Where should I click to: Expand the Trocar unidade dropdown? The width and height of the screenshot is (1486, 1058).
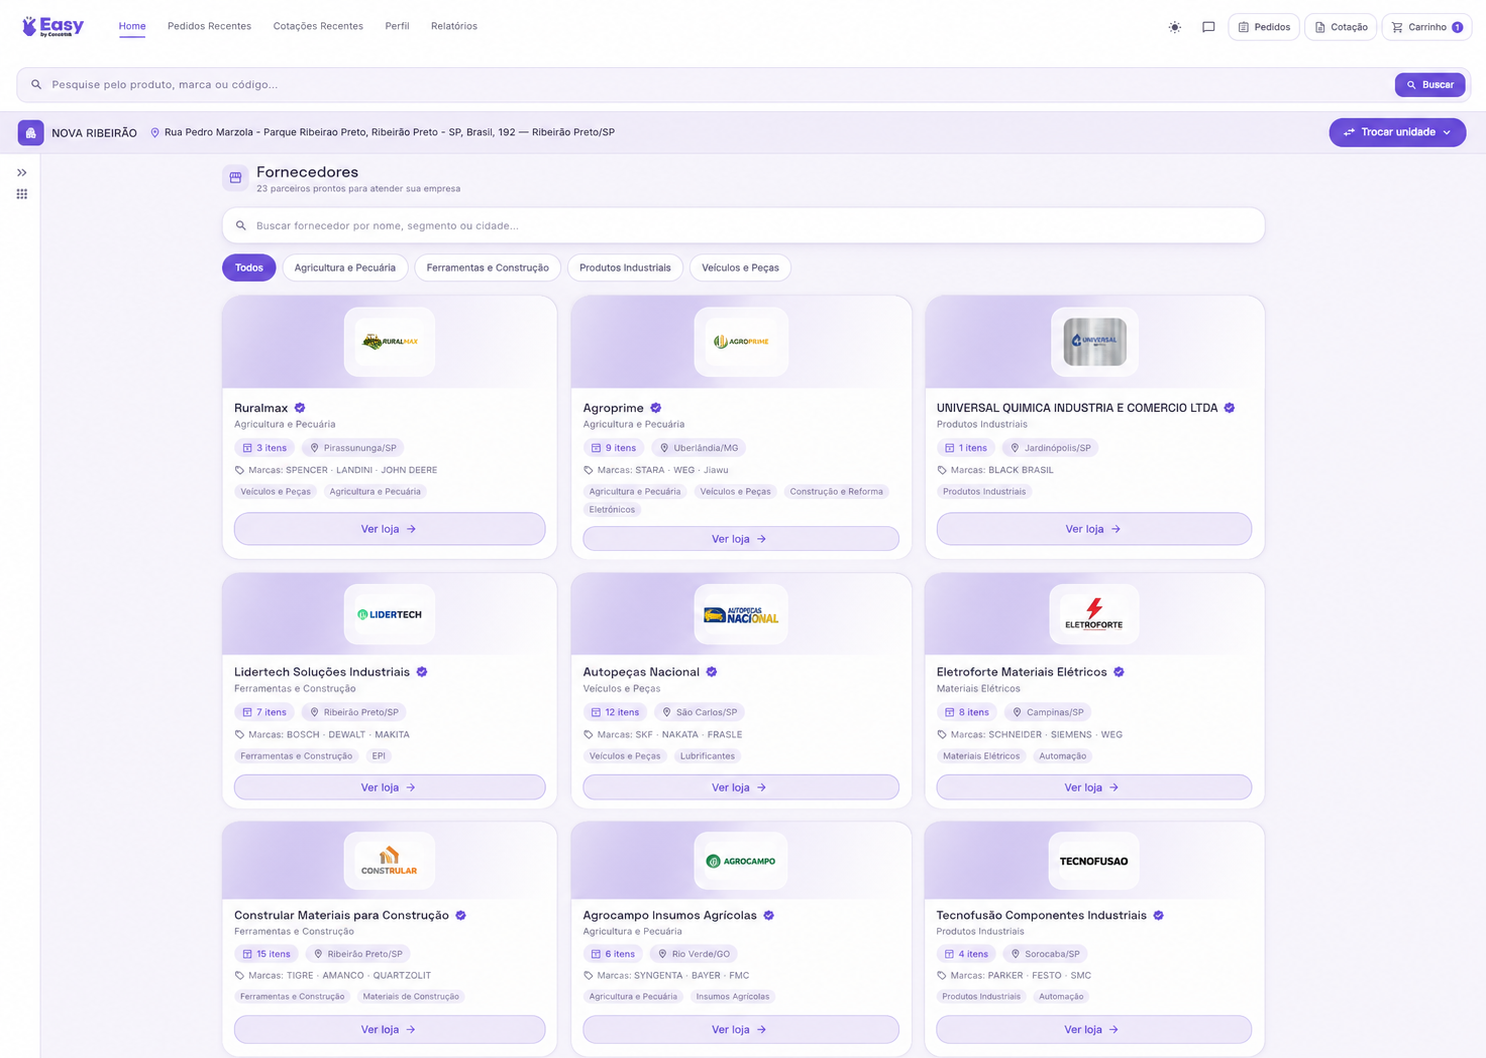tap(1397, 132)
